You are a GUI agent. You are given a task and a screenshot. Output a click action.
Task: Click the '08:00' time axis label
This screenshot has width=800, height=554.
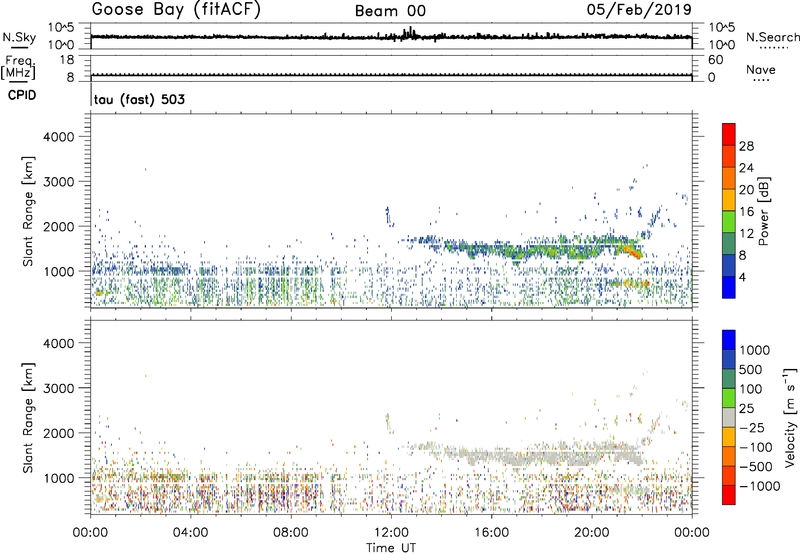[x=291, y=533]
